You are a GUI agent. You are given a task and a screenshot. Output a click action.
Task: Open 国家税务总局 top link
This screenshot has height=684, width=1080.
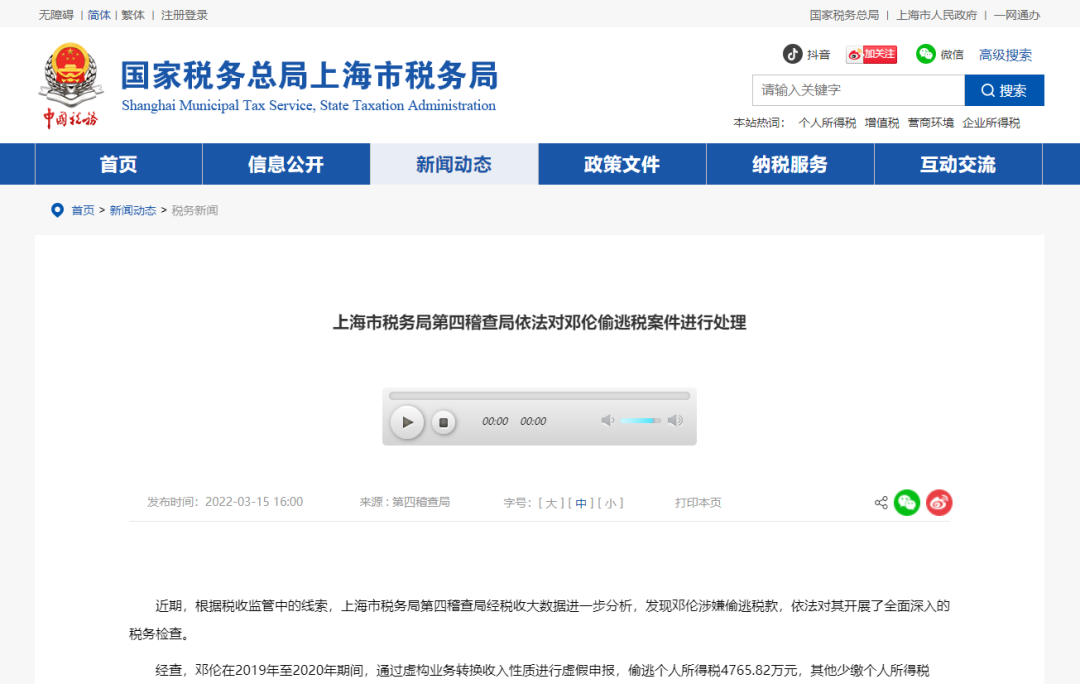coord(844,15)
